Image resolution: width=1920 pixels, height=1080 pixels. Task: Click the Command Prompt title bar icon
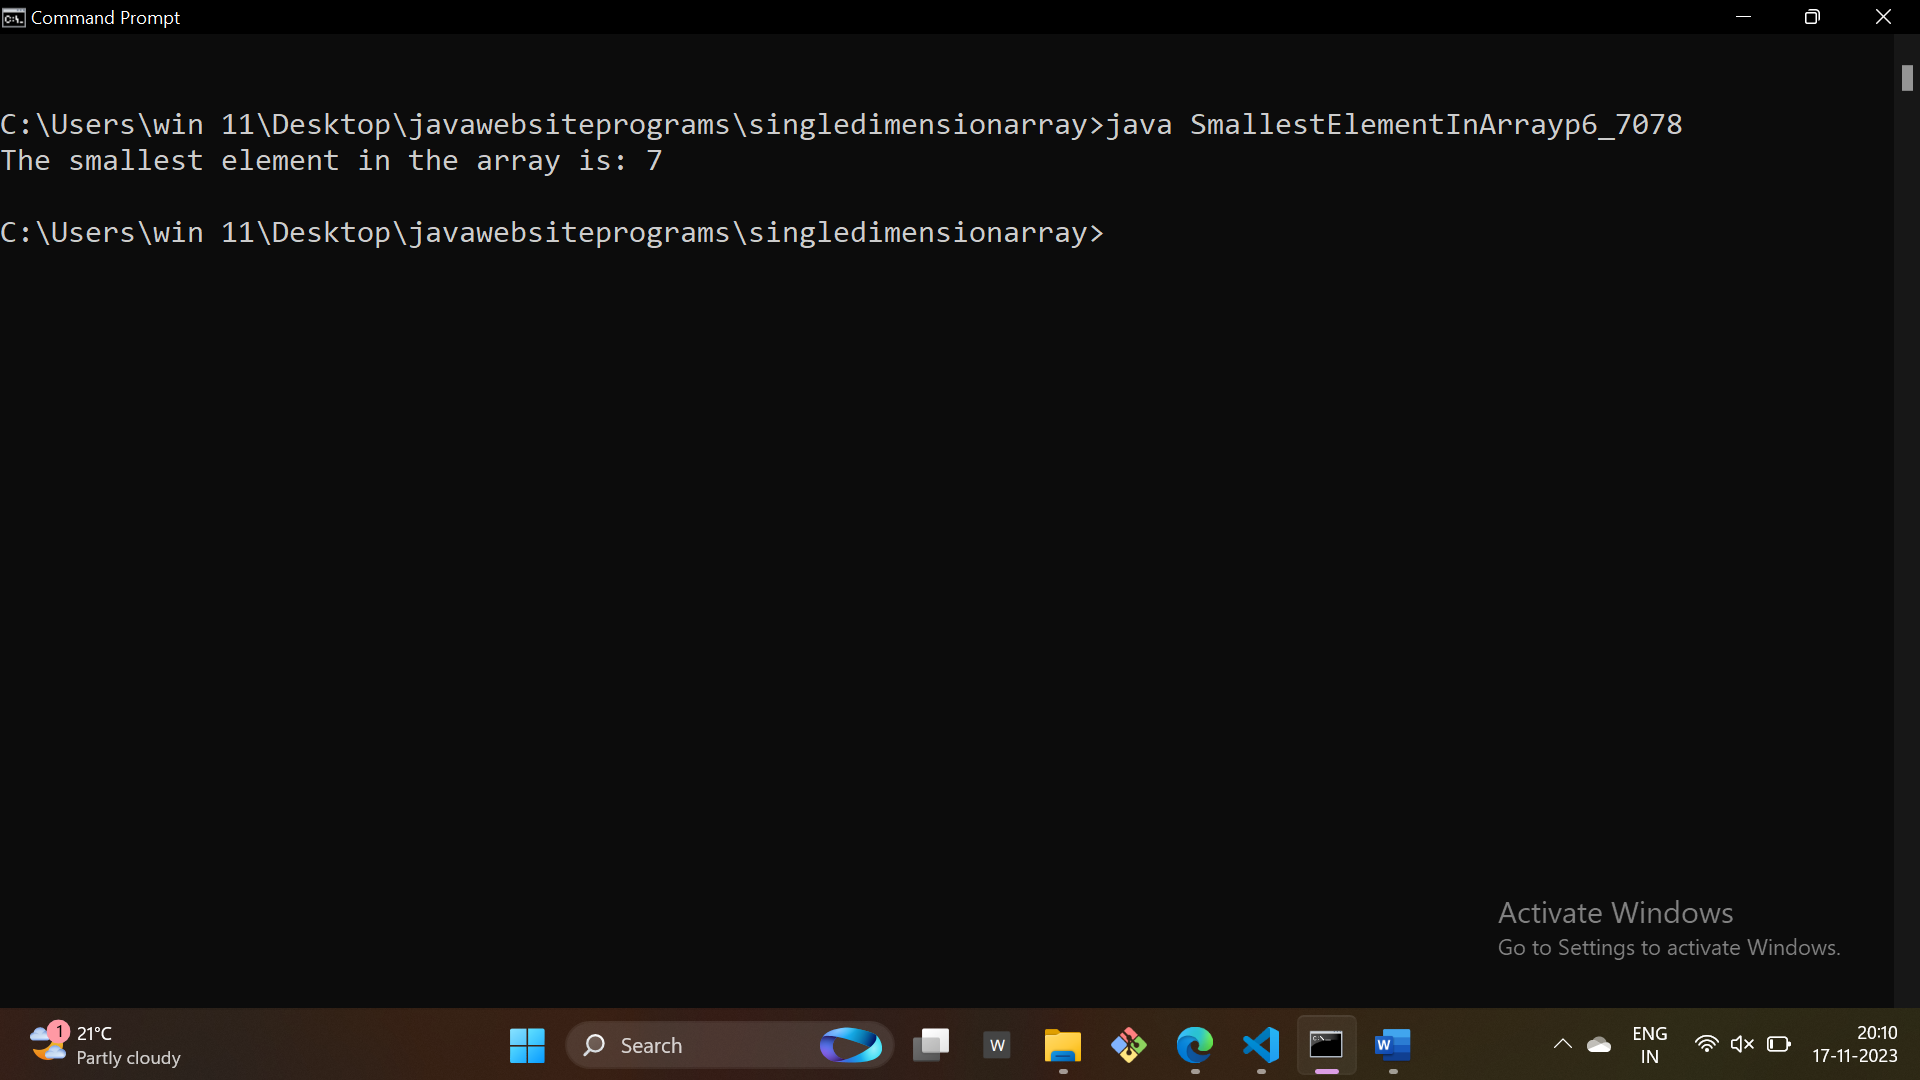click(13, 17)
